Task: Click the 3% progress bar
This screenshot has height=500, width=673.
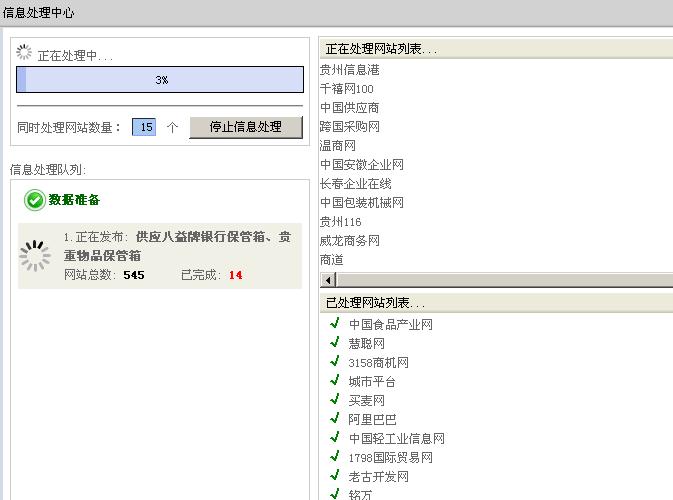Action: 160,80
